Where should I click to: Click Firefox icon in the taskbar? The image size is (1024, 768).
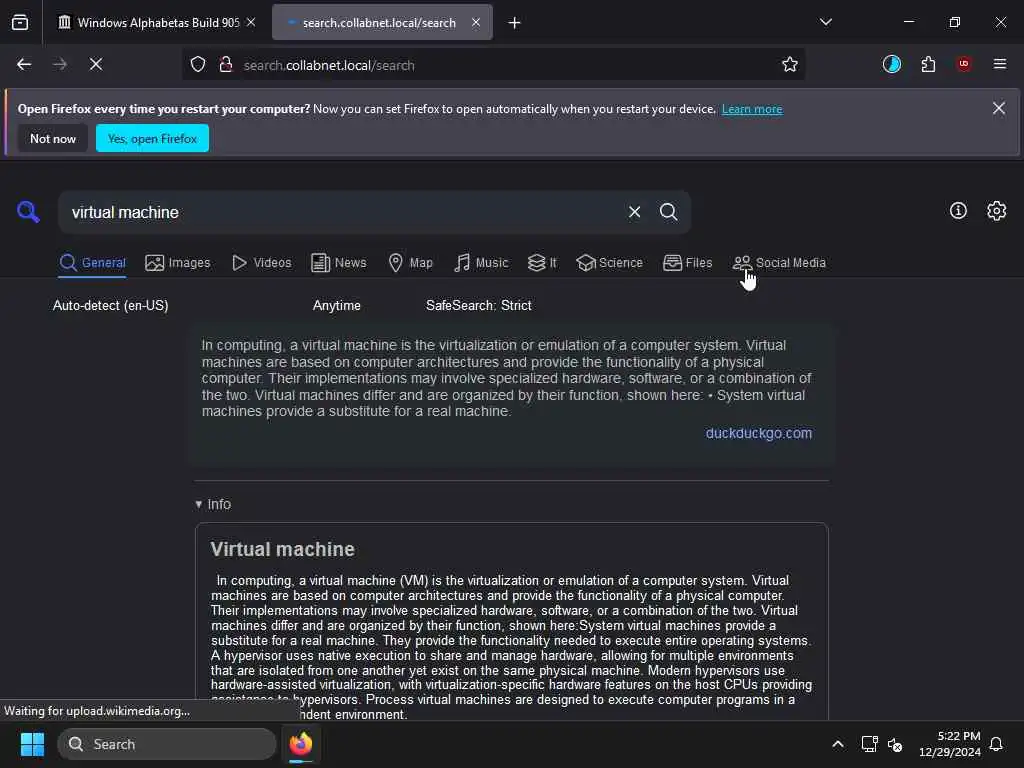301,744
